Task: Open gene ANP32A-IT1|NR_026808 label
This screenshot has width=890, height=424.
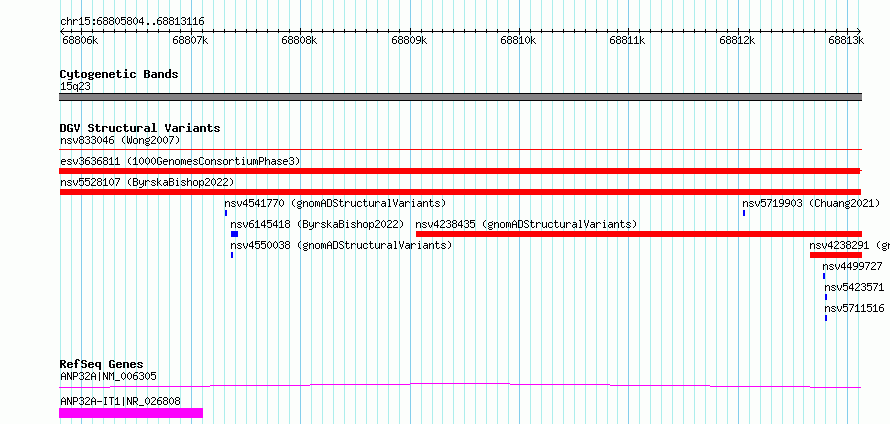Action: click(x=120, y=401)
